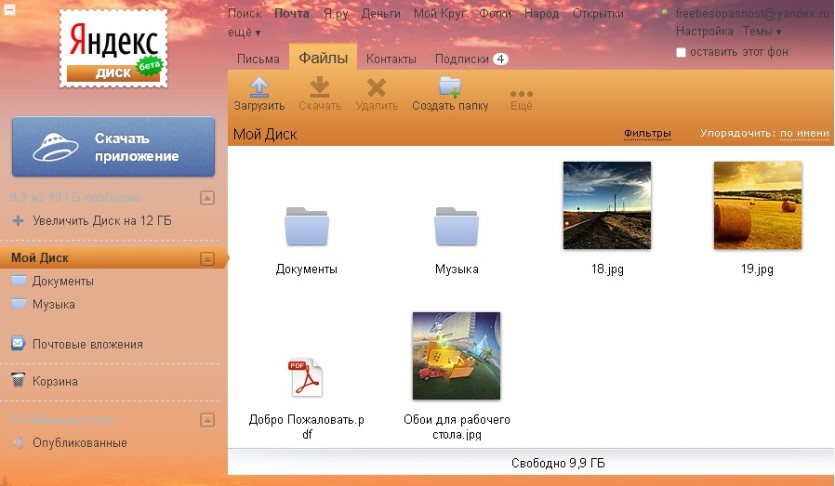Click the Скачать приложение button

coord(113,147)
